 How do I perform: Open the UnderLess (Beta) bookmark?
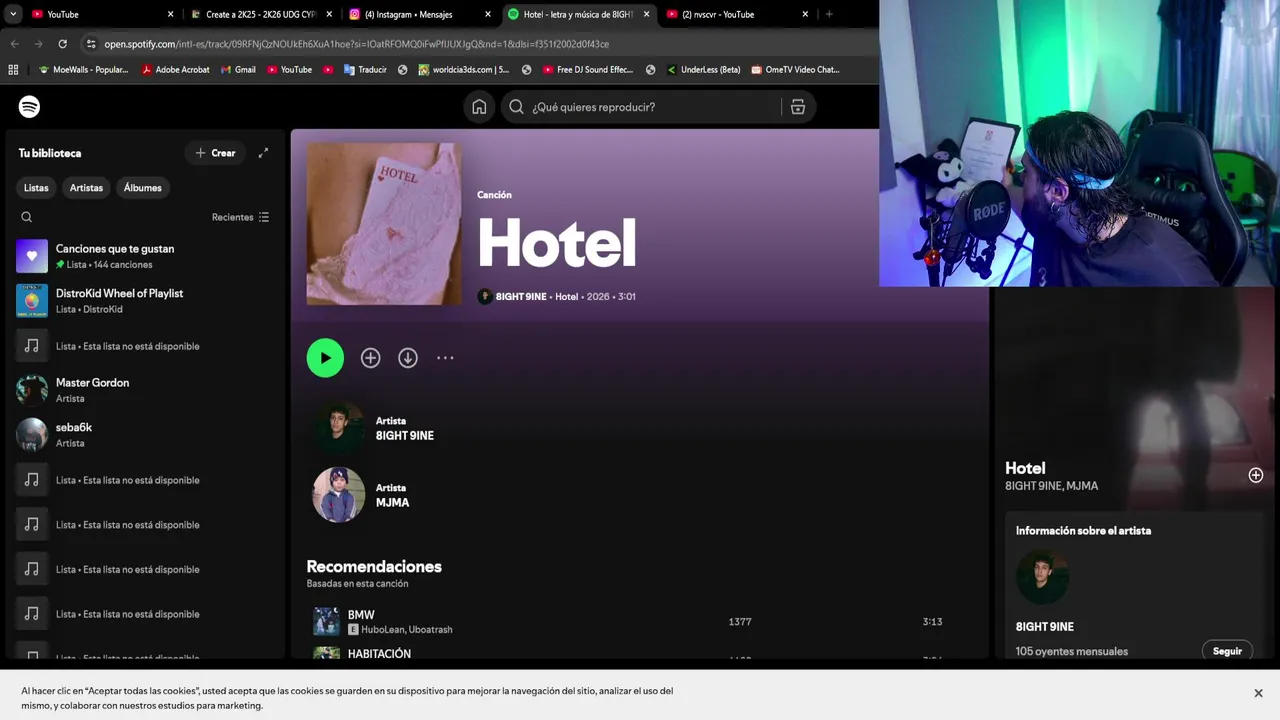pyautogui.click(x=703, y=70)
